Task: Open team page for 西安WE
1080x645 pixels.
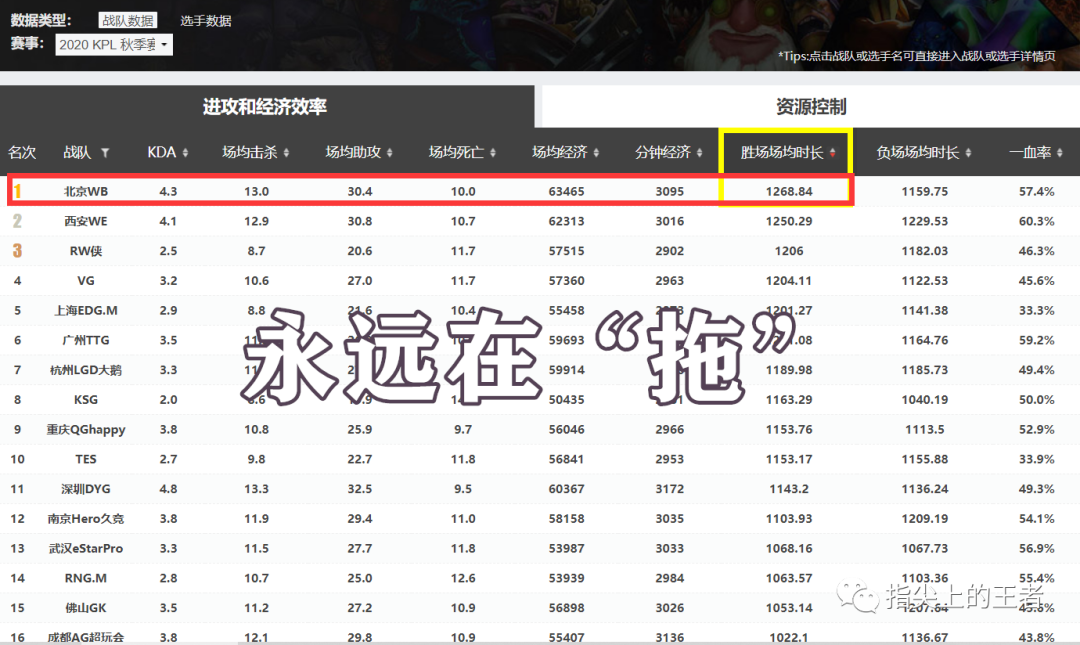Action: point(85,221)
